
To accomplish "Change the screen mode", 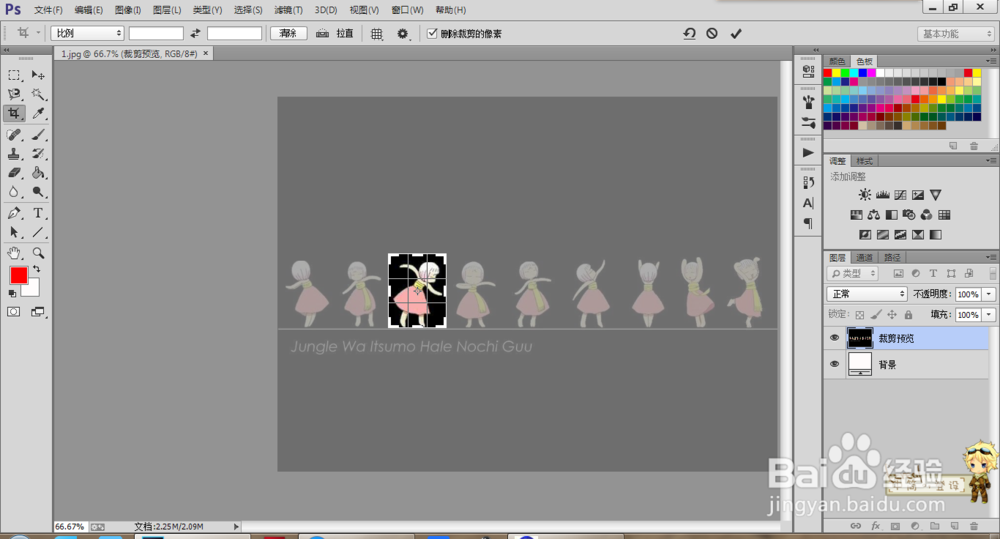I will click(38, 312).
